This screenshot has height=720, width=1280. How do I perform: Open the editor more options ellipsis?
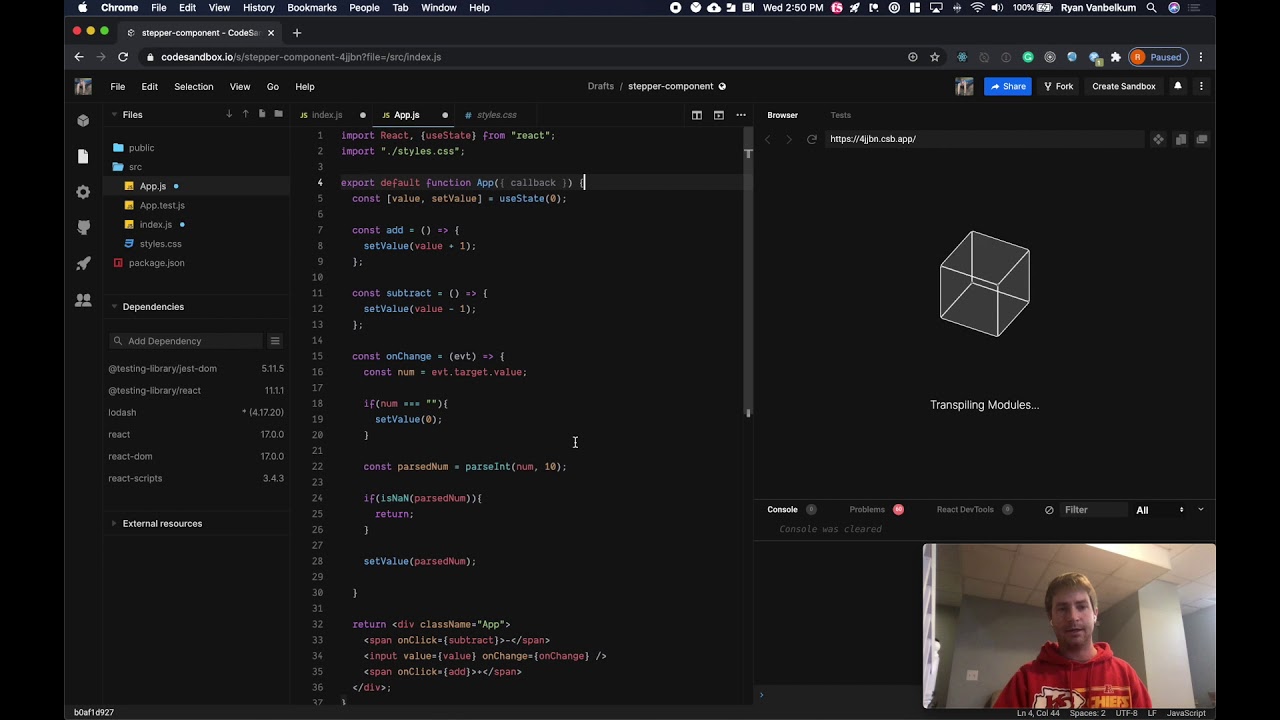(x=741, y=115)
